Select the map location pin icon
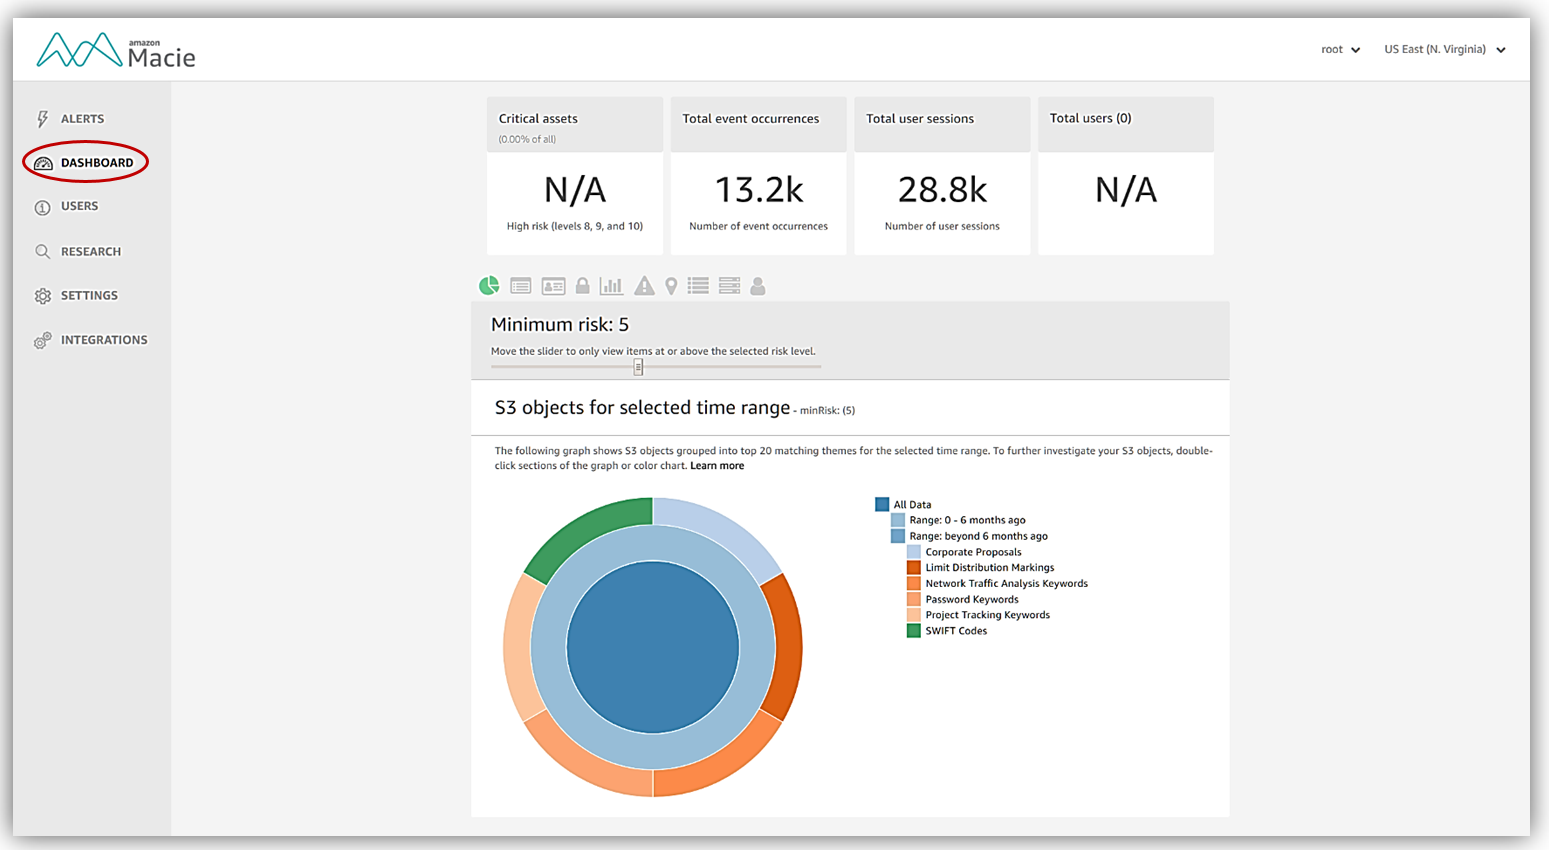 click(x=671, y=286)
